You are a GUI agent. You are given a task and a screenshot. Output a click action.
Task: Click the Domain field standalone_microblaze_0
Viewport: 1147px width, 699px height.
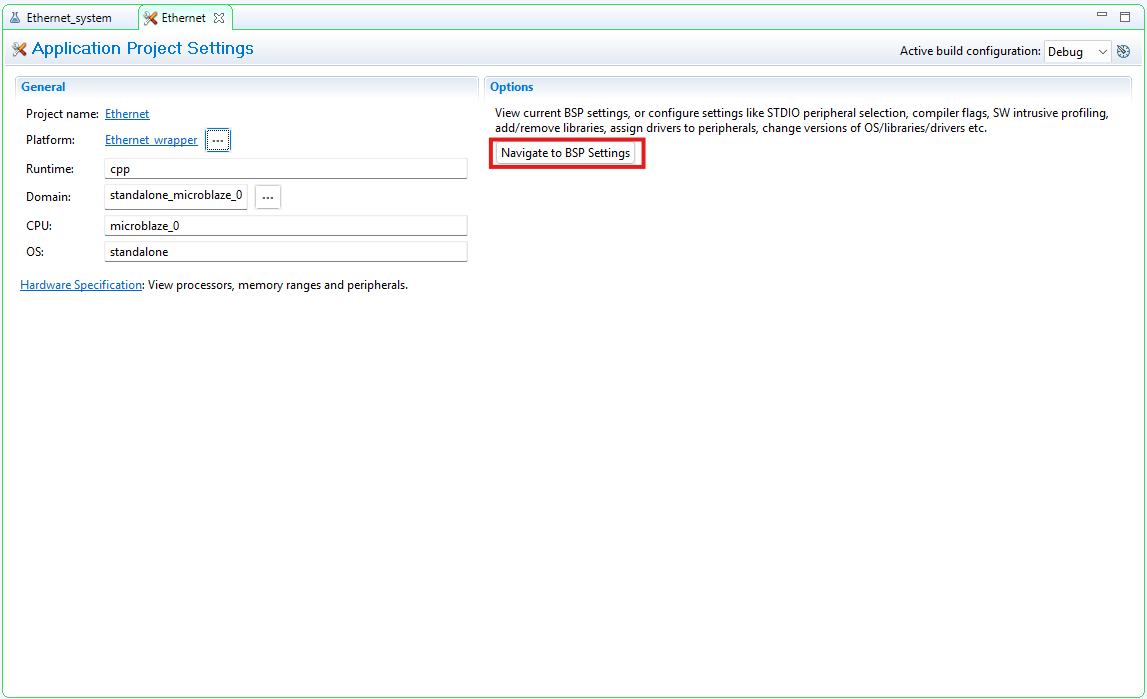coord(176,196)
